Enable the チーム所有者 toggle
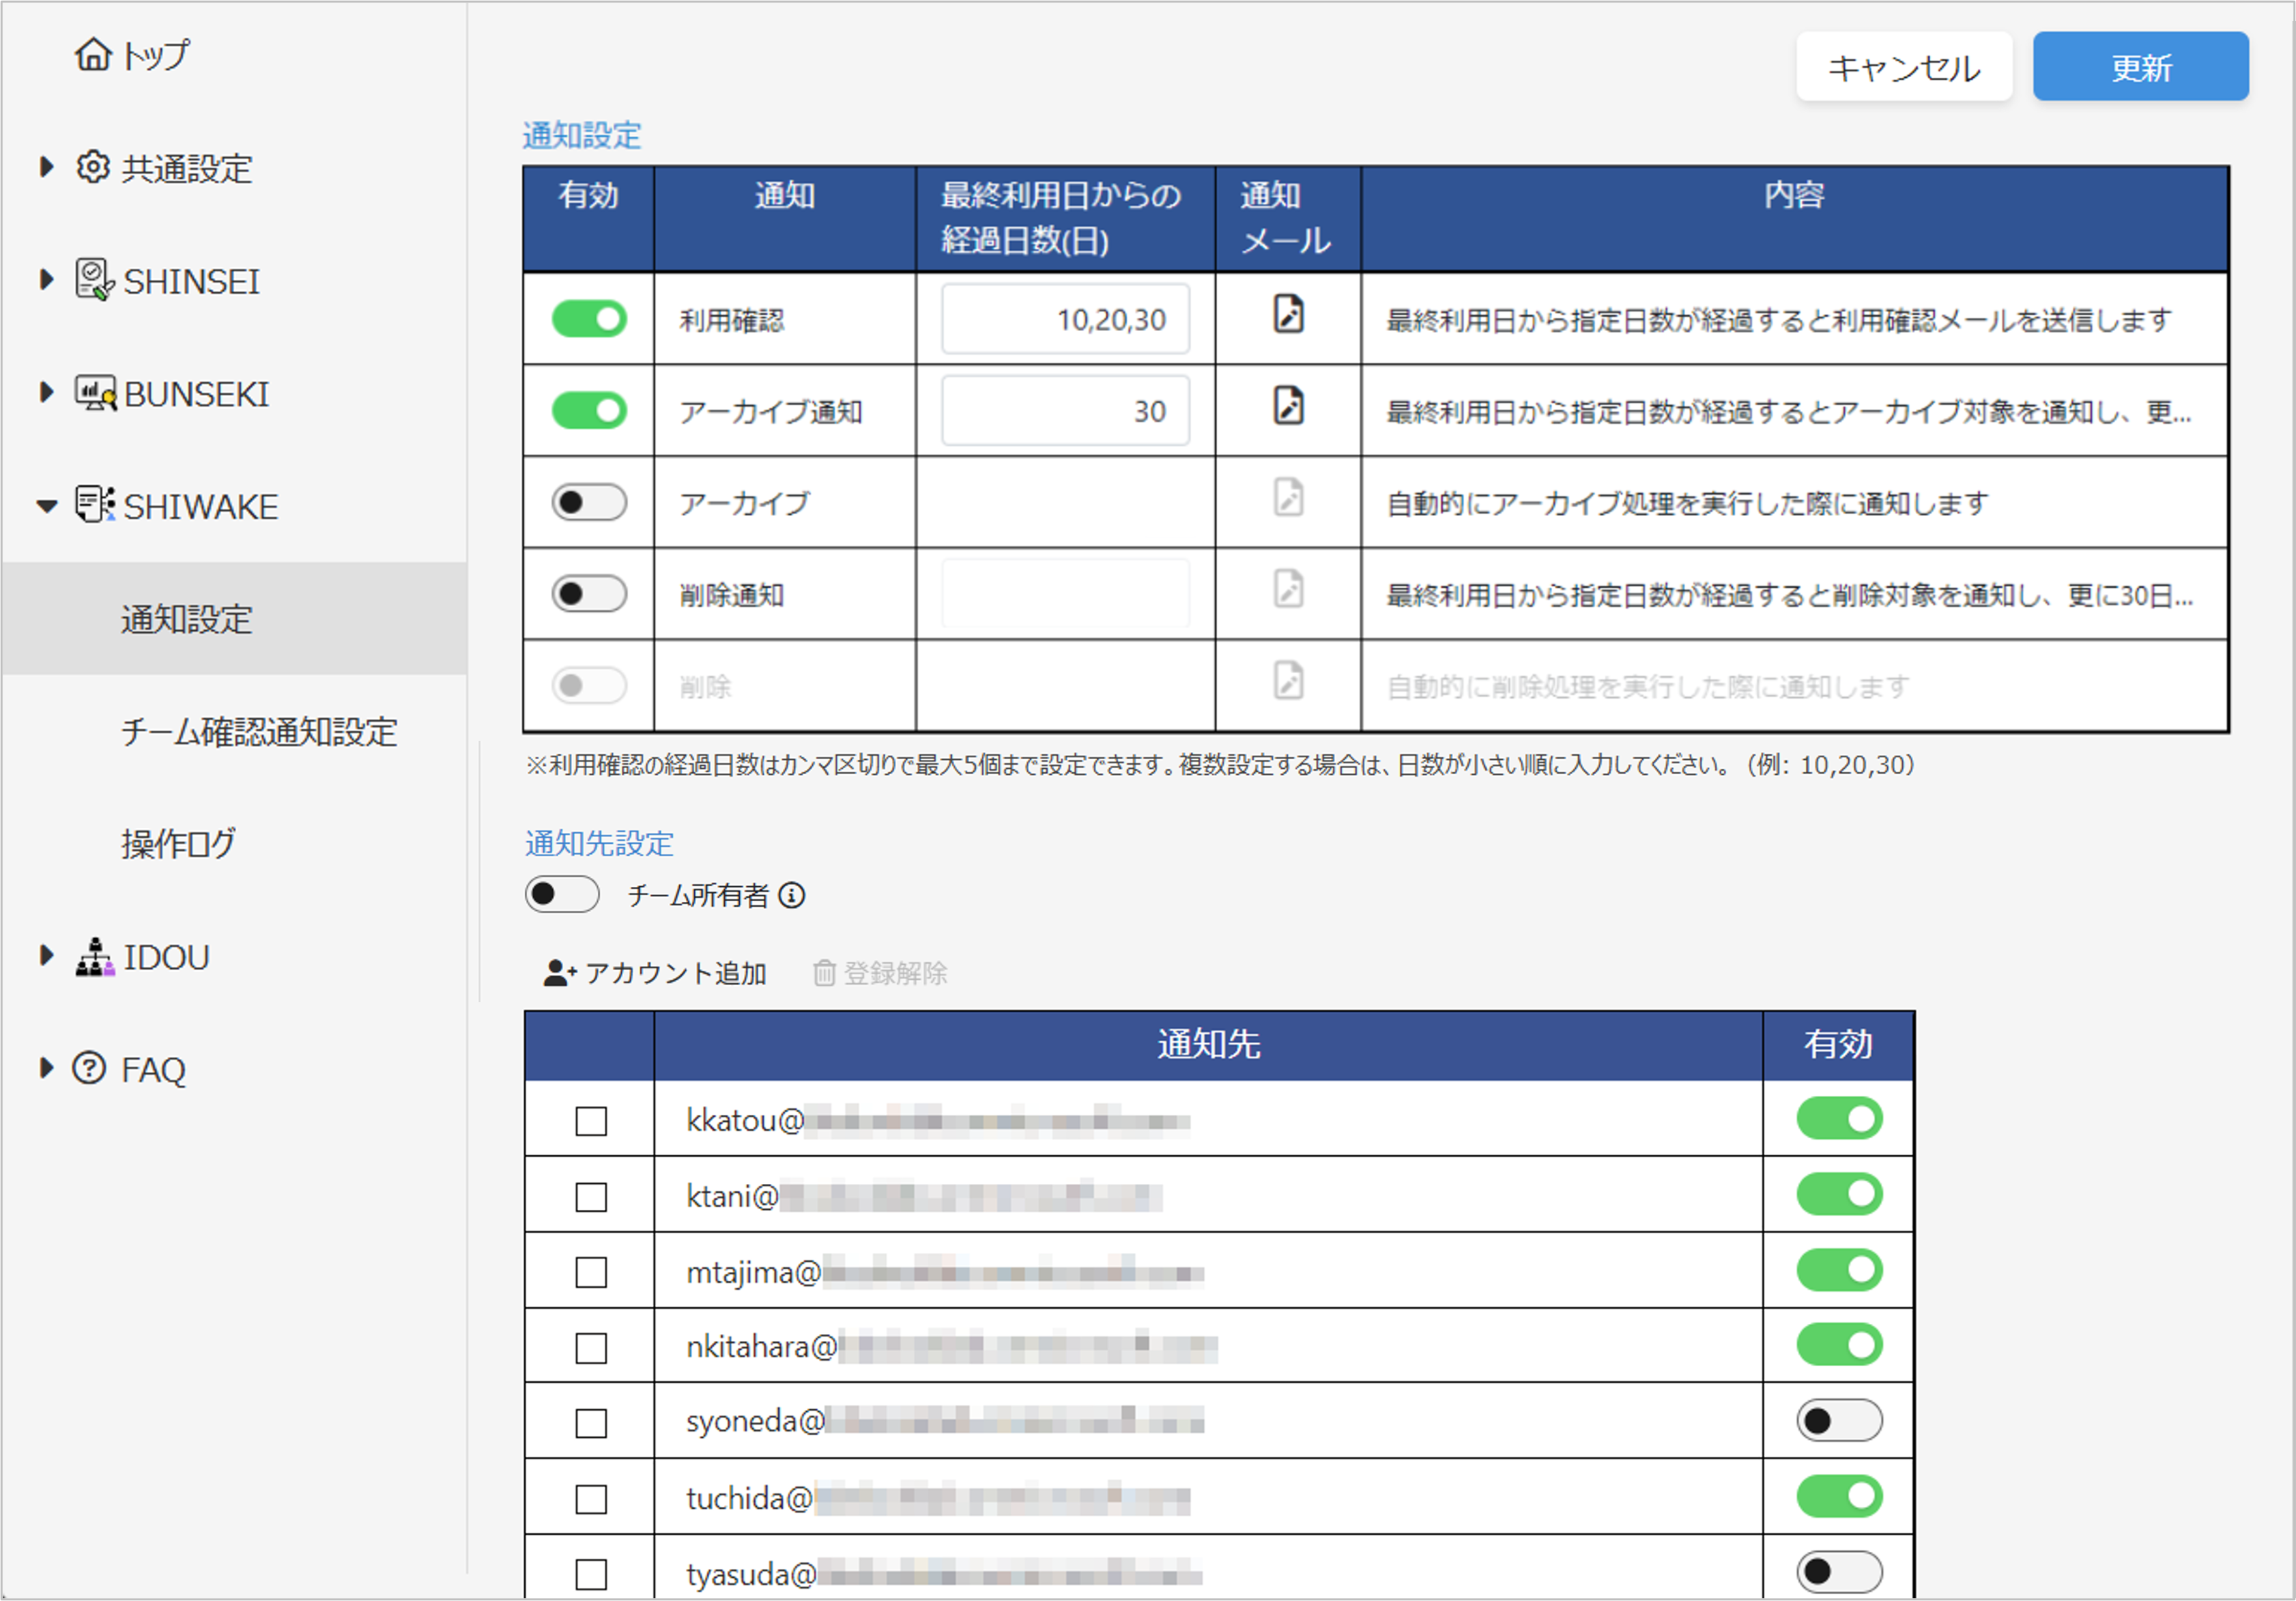Screen dimensions: 2296x1601 coord(562,894)
